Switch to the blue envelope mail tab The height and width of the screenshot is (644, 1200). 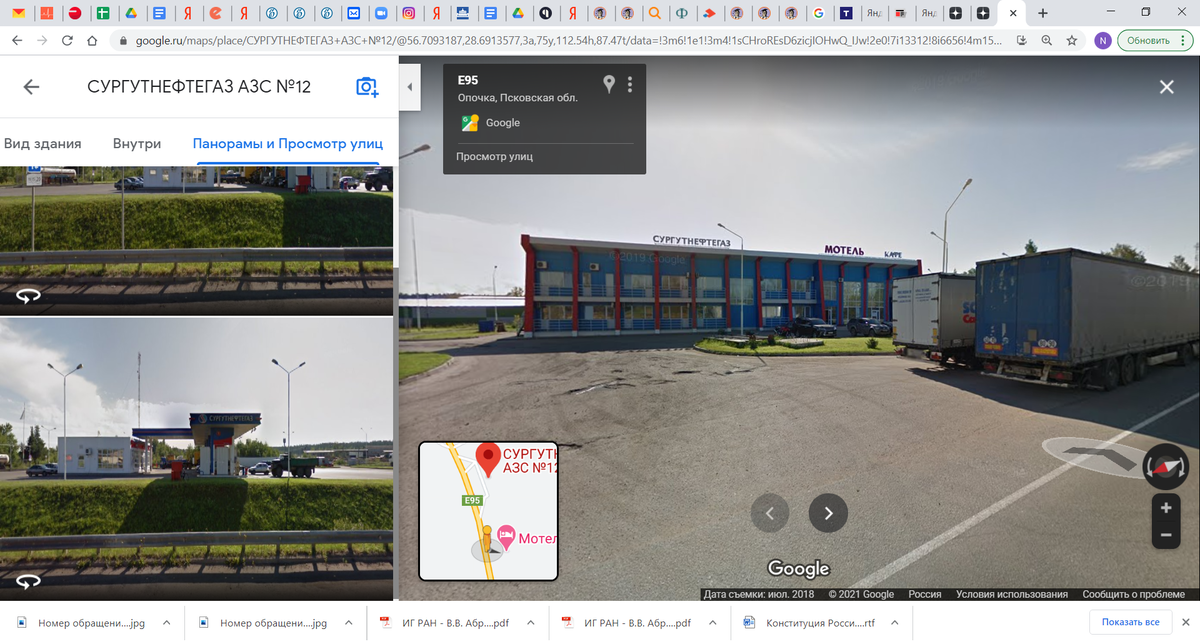click(353, 13)
